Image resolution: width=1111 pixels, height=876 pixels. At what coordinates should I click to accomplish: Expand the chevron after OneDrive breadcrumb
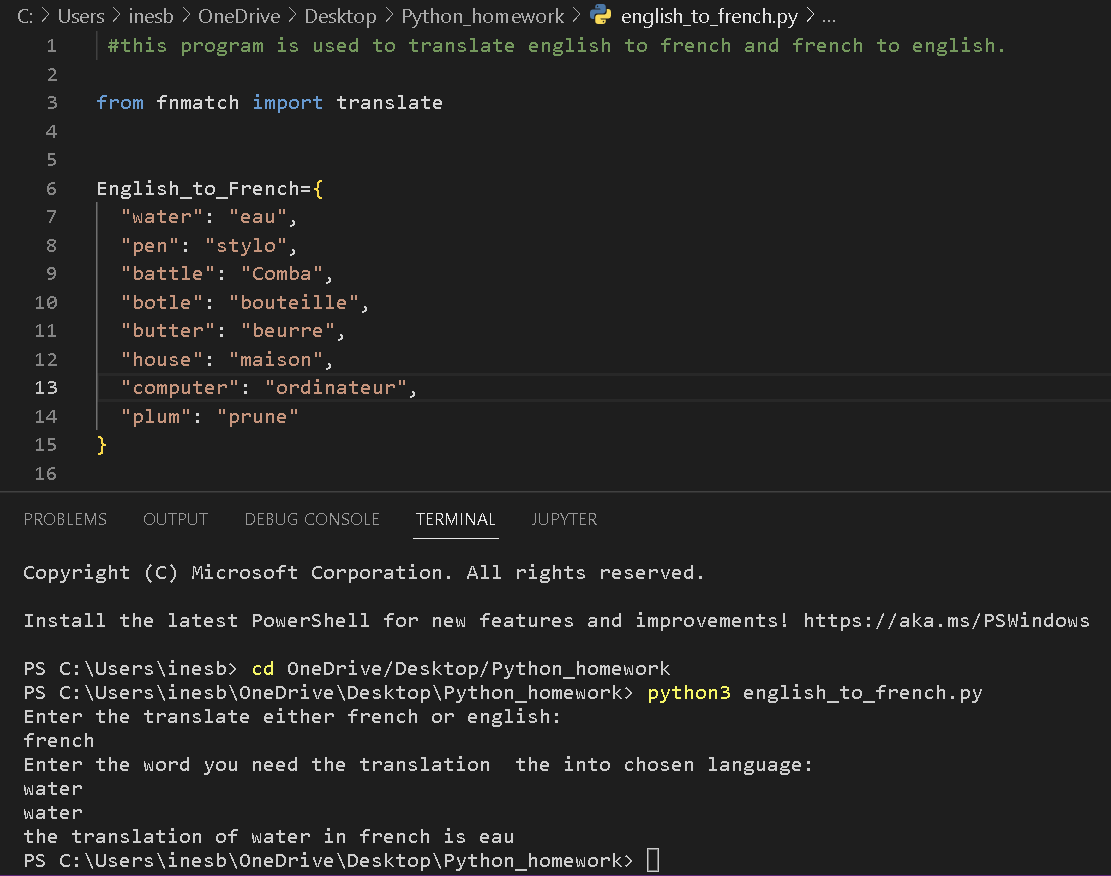click(290, 16)
